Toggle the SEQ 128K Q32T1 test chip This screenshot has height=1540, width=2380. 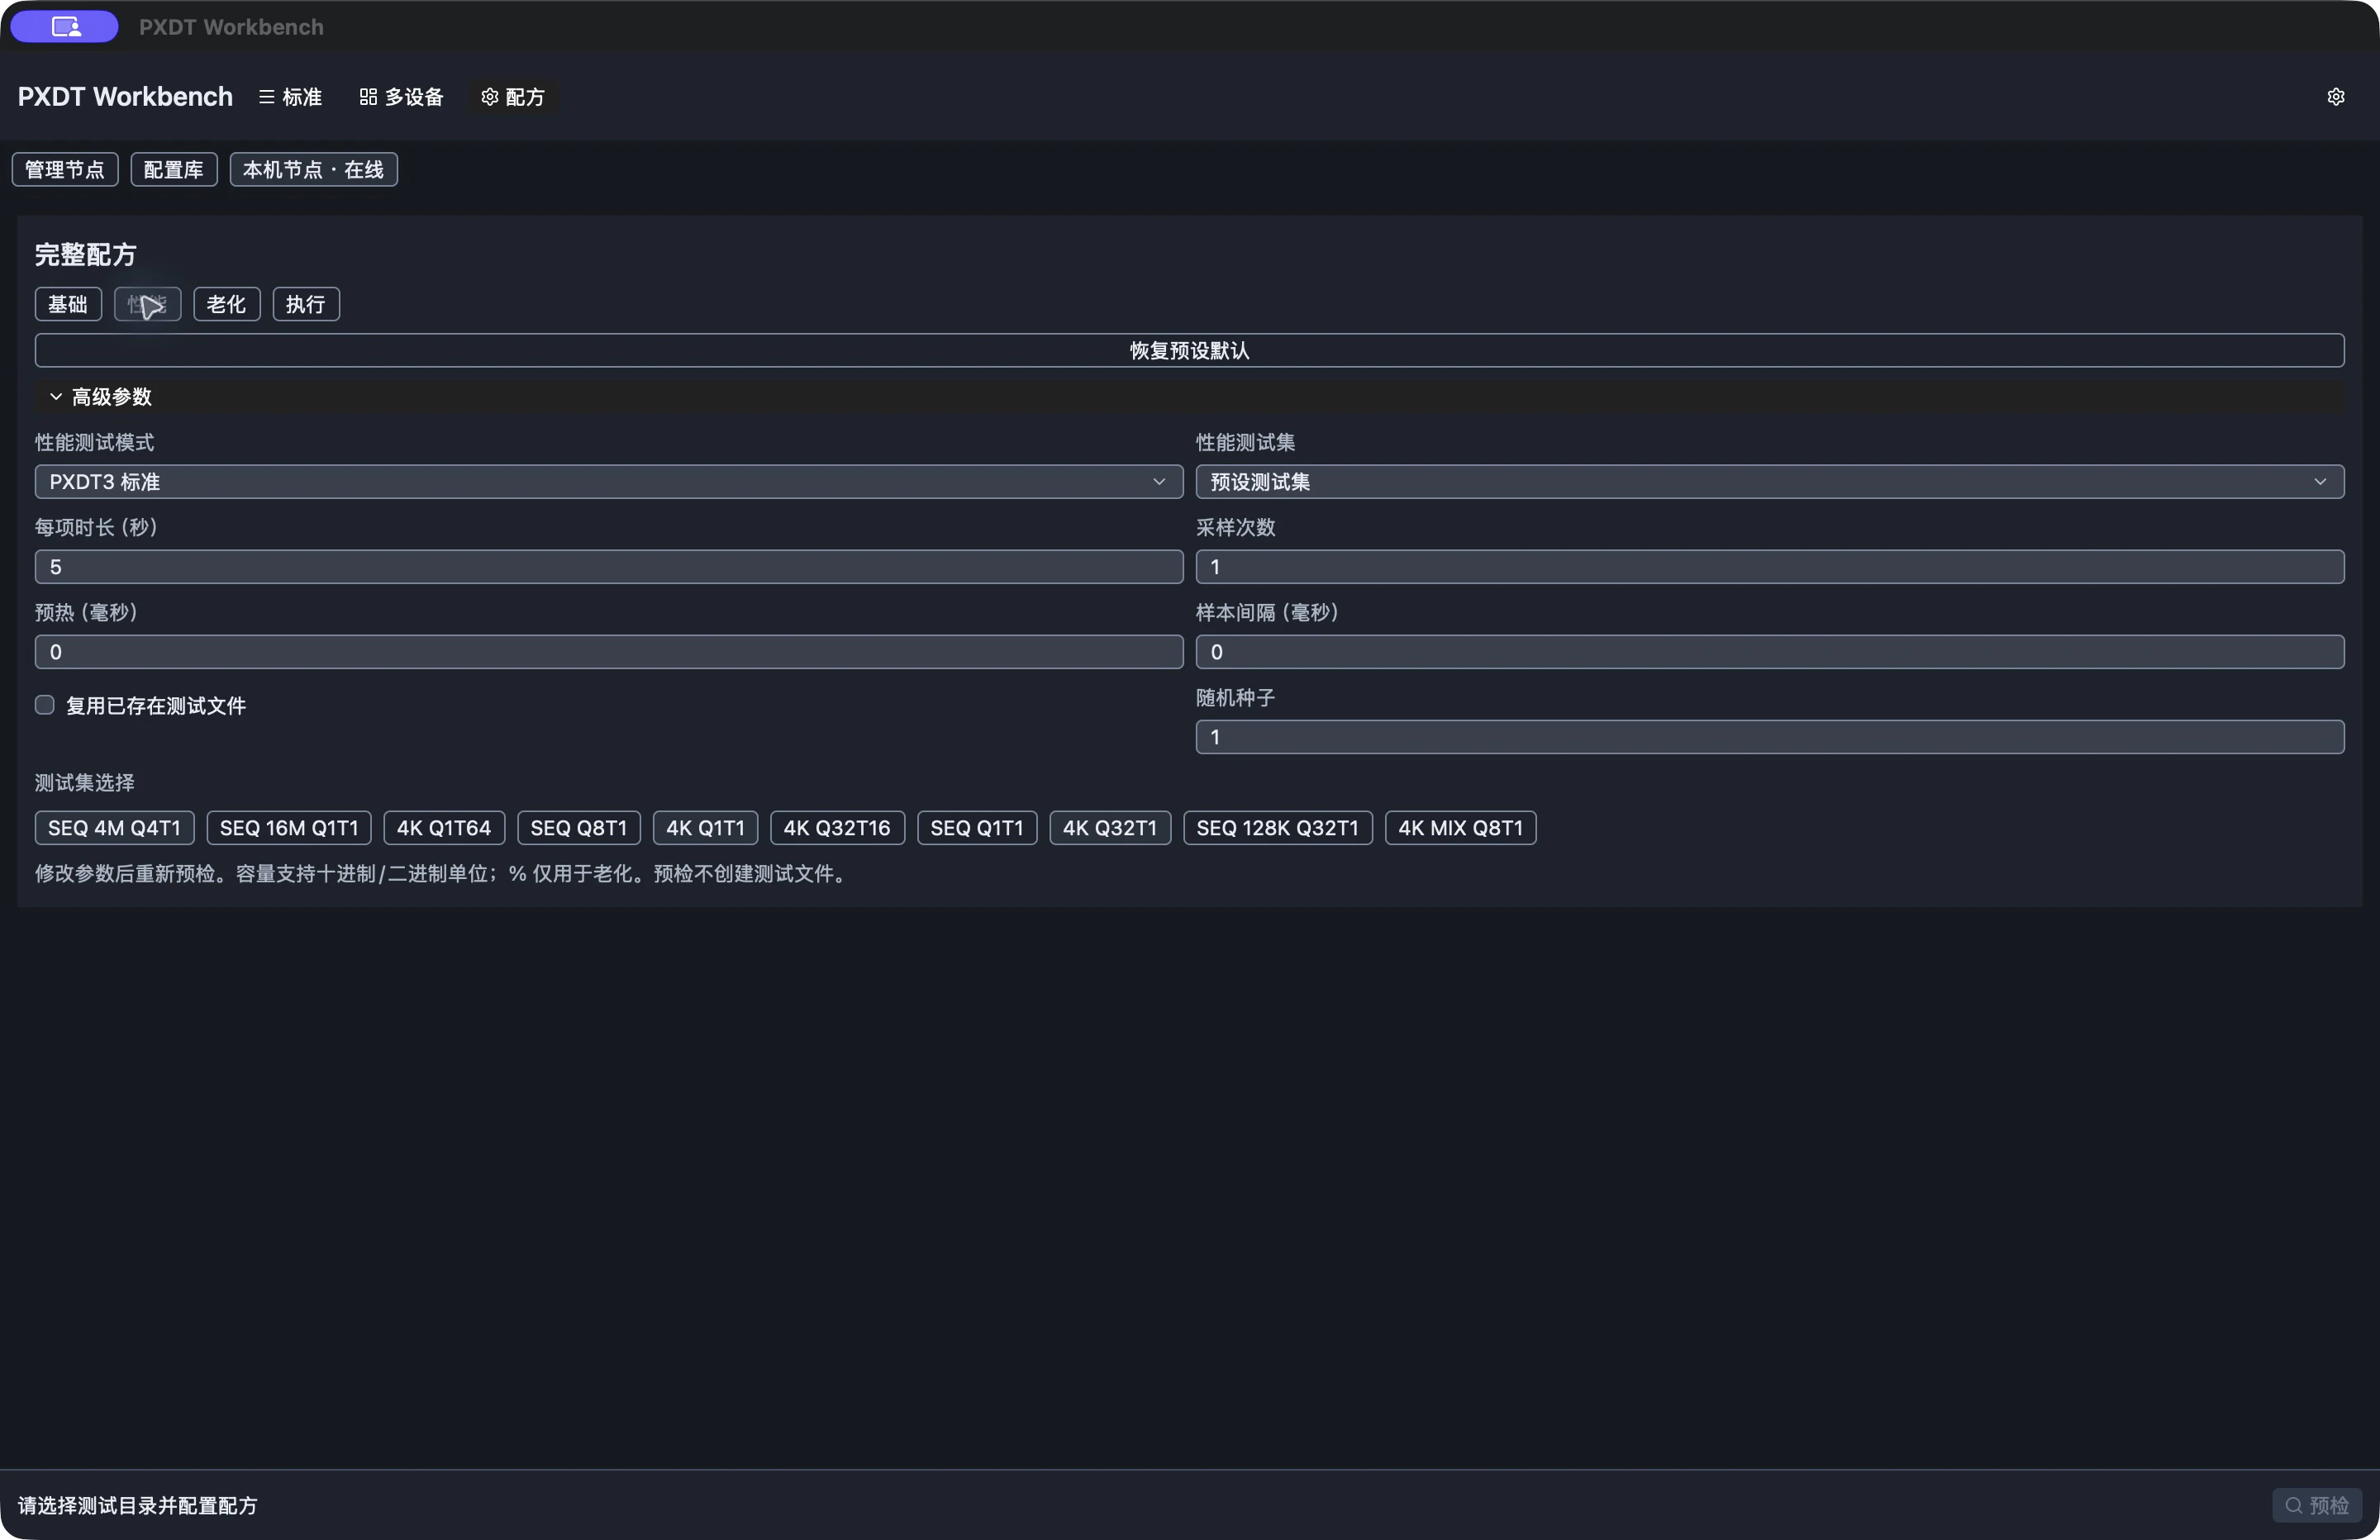point(1278,828)
